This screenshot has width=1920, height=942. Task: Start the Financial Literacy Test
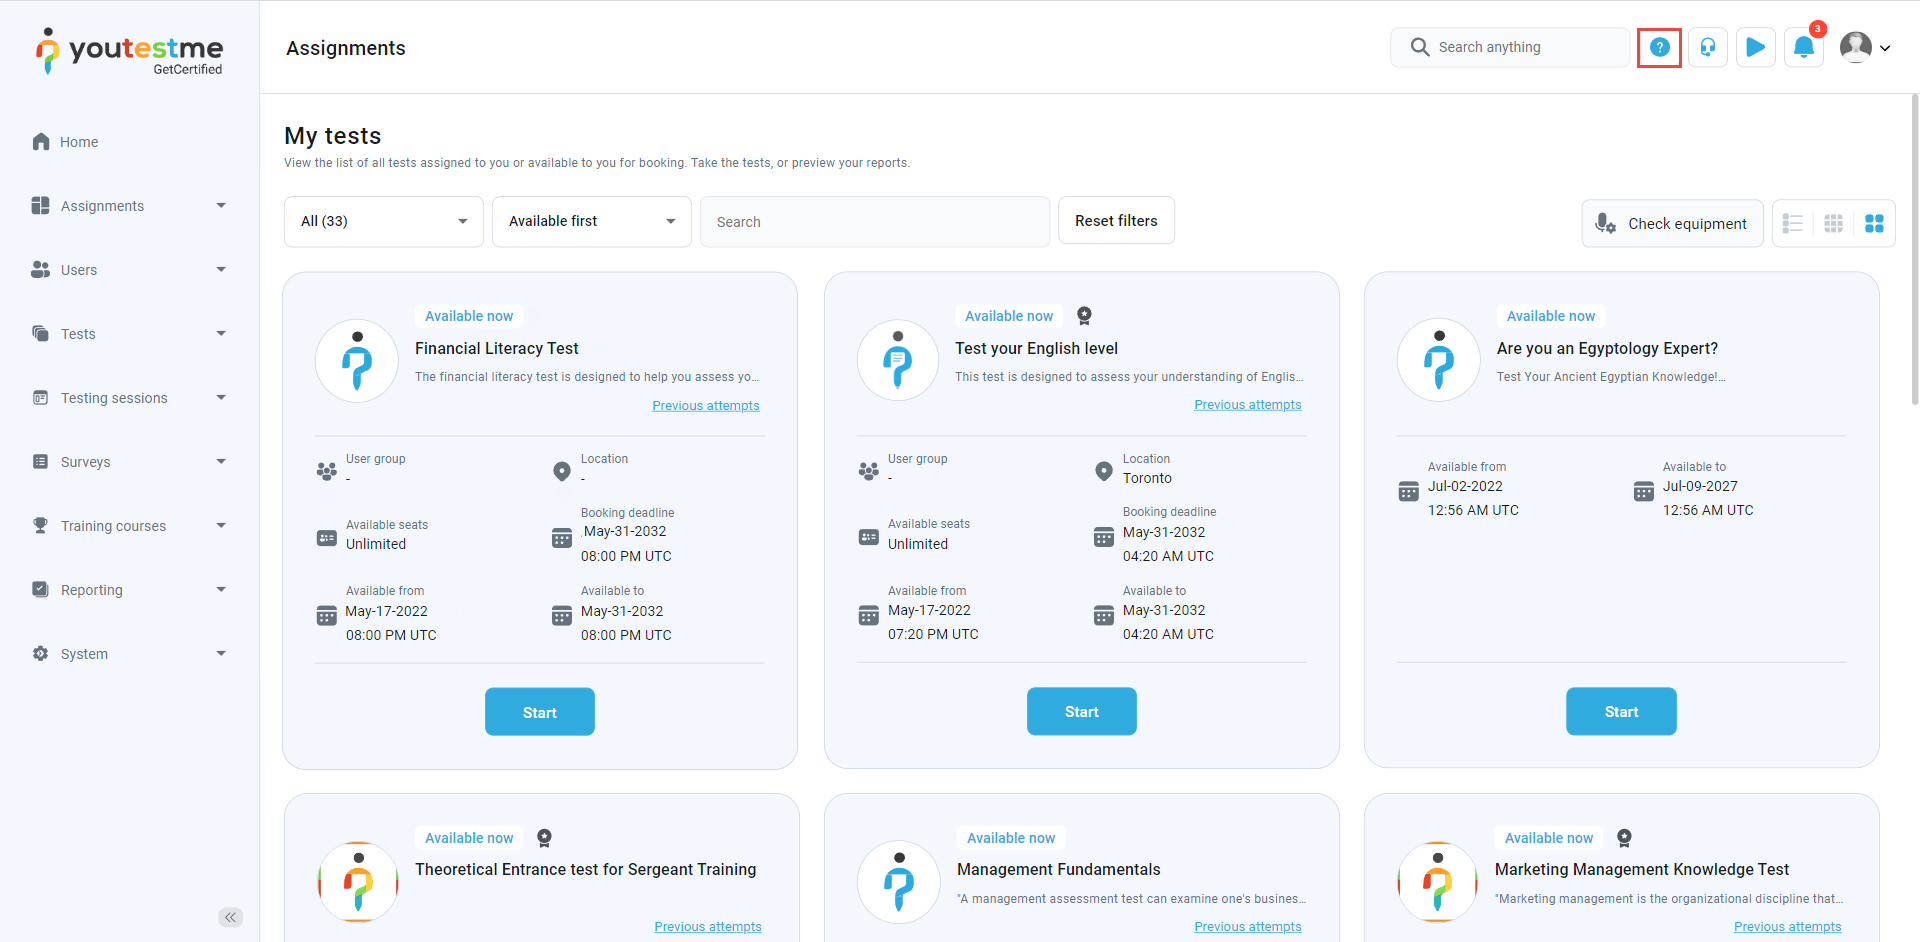coord(540,712)
